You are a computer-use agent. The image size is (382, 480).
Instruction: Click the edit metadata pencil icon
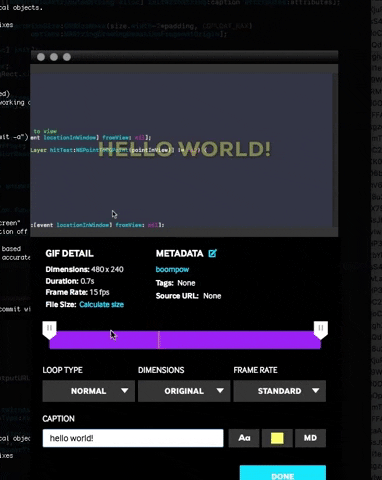pyautogui.click(x=212, y=254)
